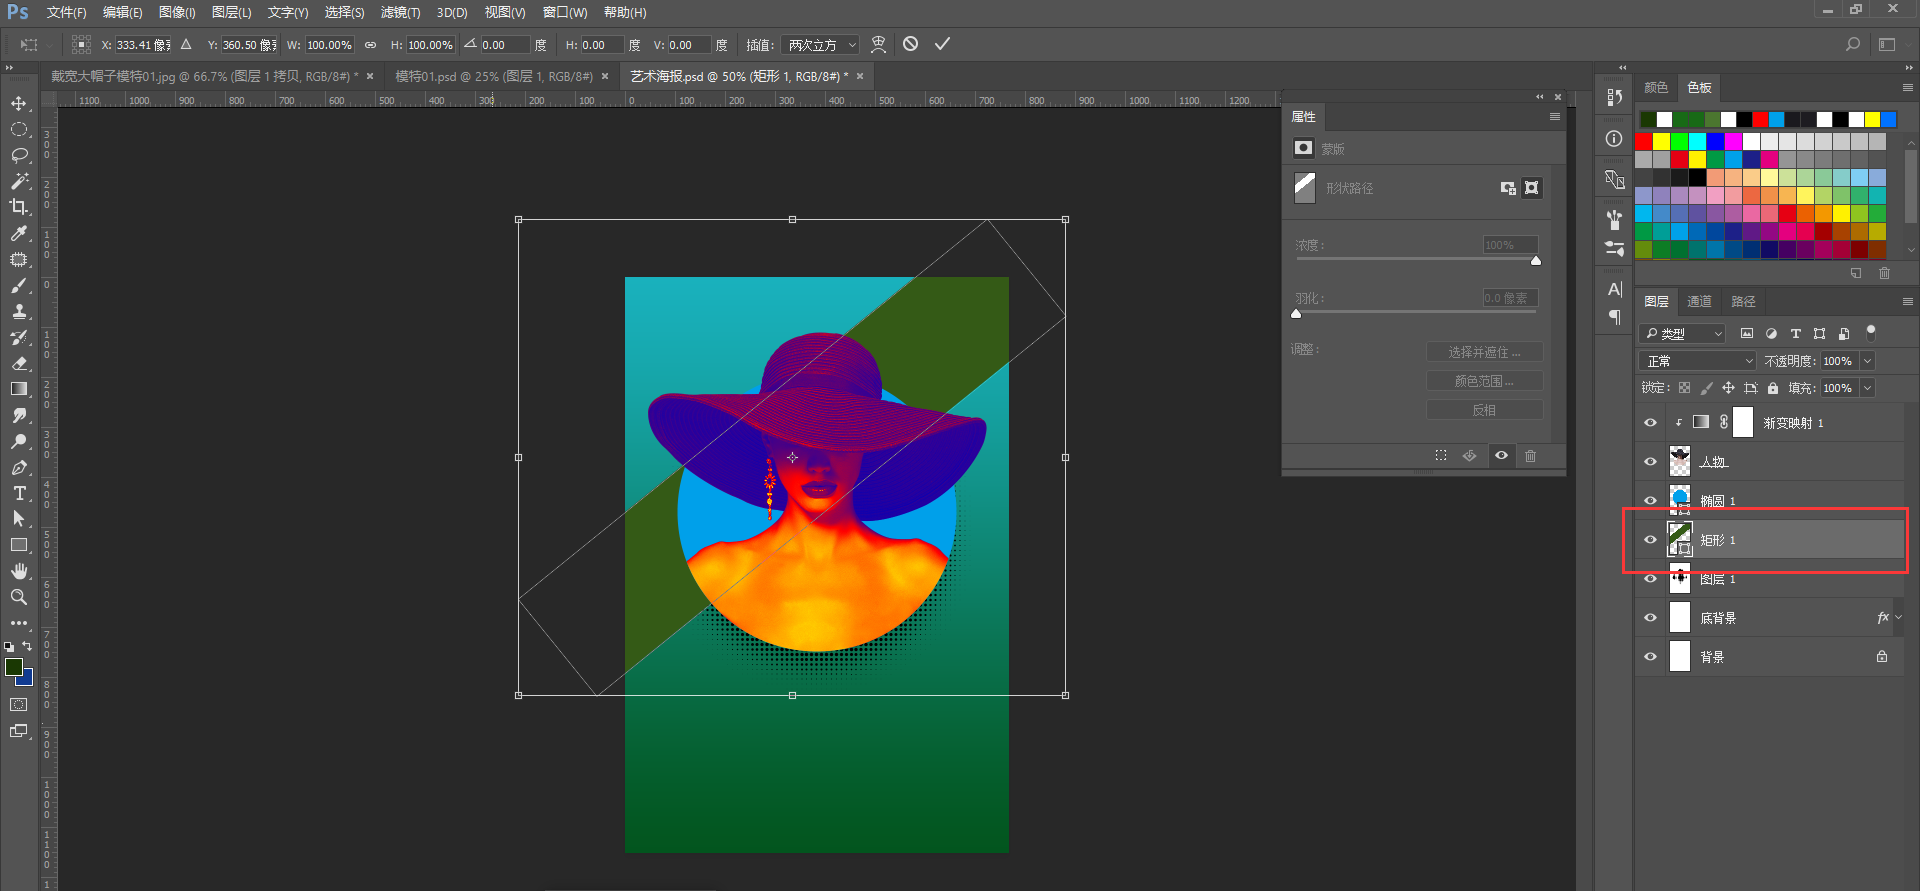Select the 矩形 1 layer thumbnail

pos(1679,539)
